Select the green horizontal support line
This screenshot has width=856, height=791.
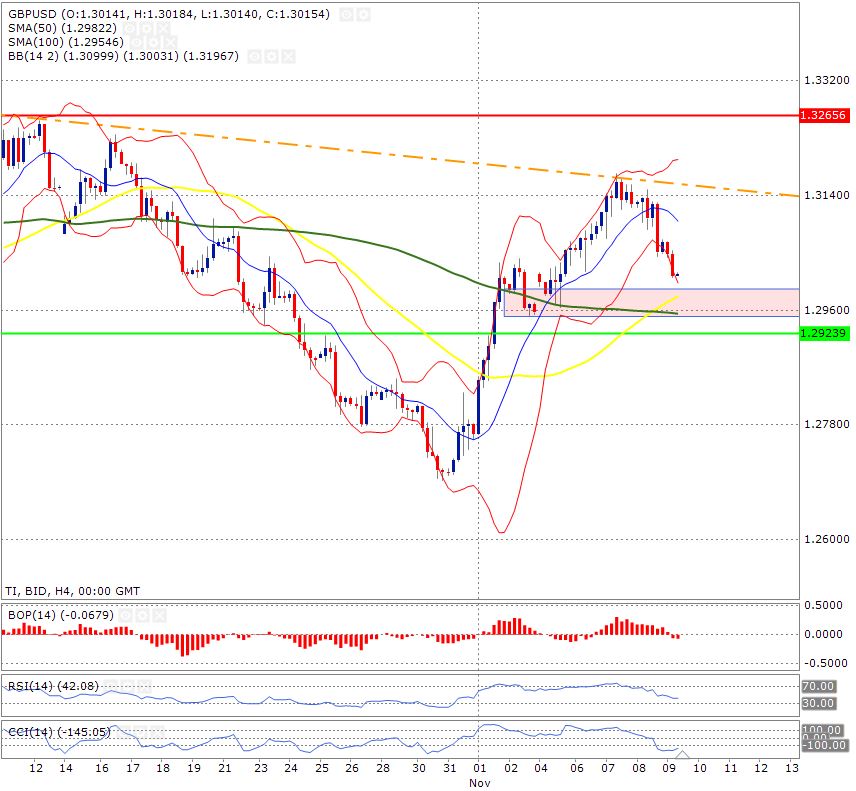400,333
